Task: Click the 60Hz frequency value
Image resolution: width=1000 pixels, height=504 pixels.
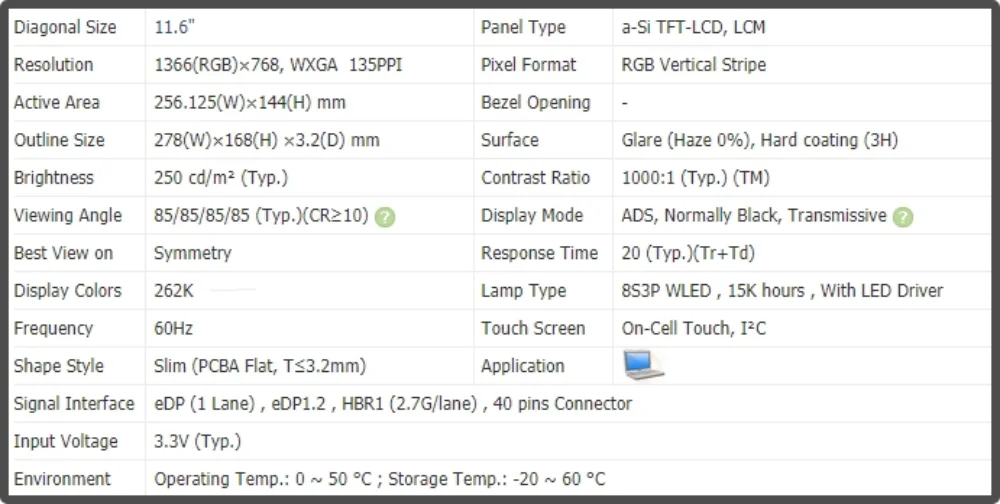Action: [173, 328]
